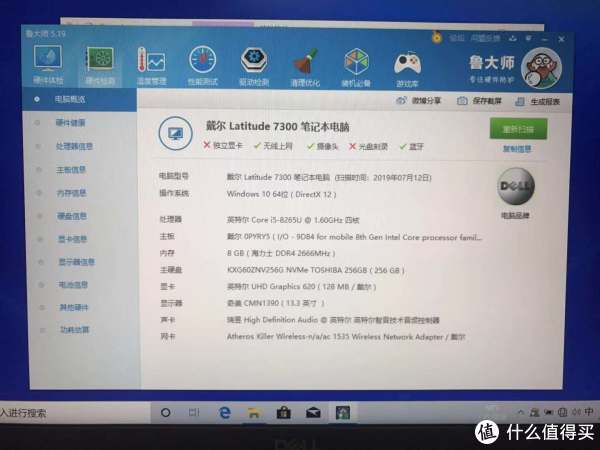This screenshot has width=600, height=450.
Task: Click the title bar download arrow icon
Action: [x=513, y=38]
